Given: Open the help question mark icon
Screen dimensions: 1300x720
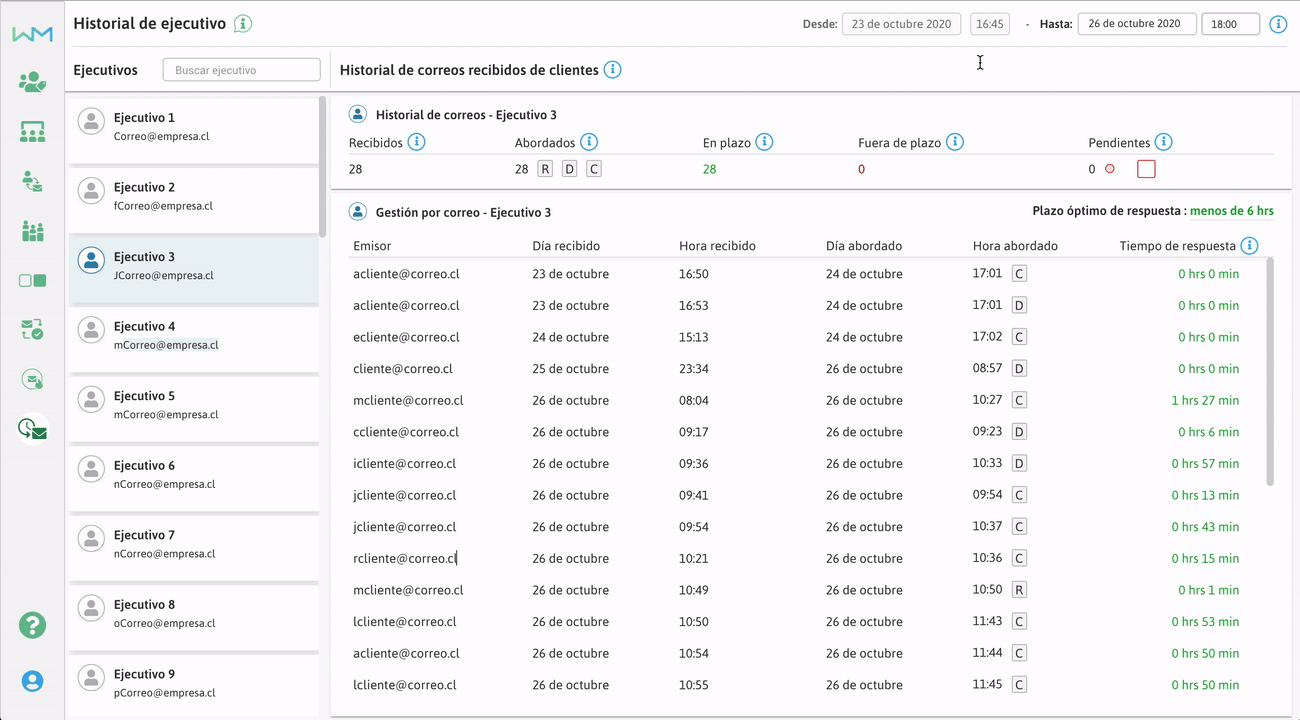Looking at the screenshot, I should point(32,625).
